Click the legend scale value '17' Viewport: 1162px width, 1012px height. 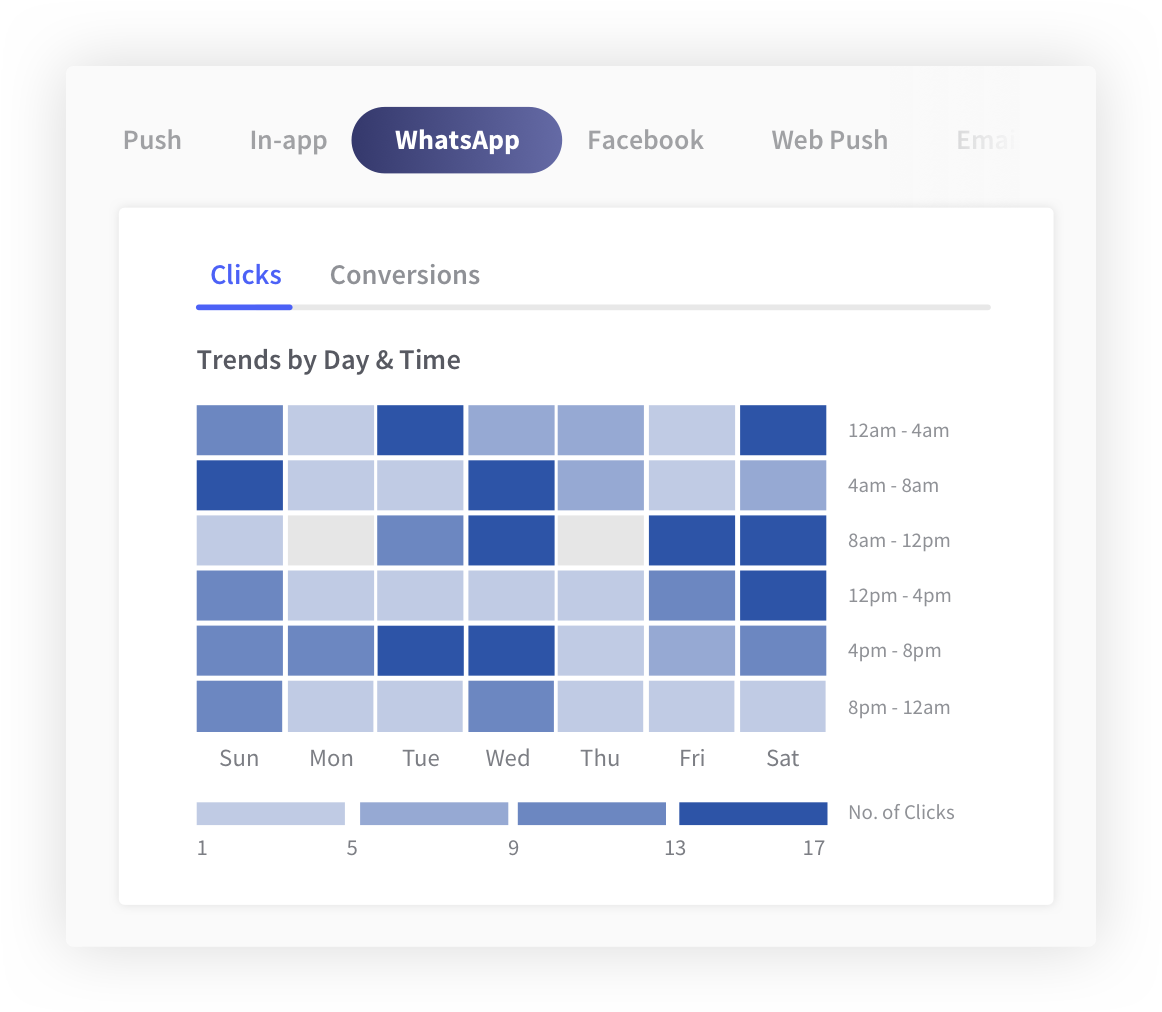[x=814, y=848]
